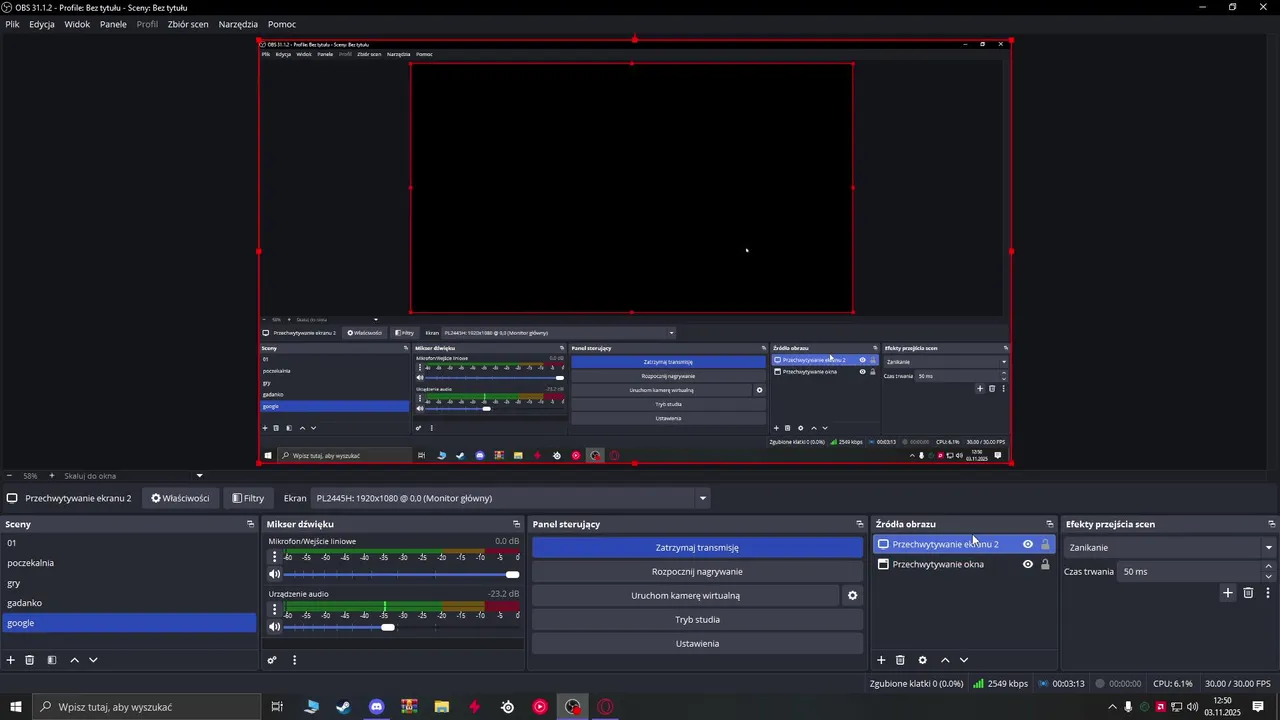The image size is (1280, 720).
Task: Open the Panele menu
Action: pyautogui.click(x=113, y=24)
